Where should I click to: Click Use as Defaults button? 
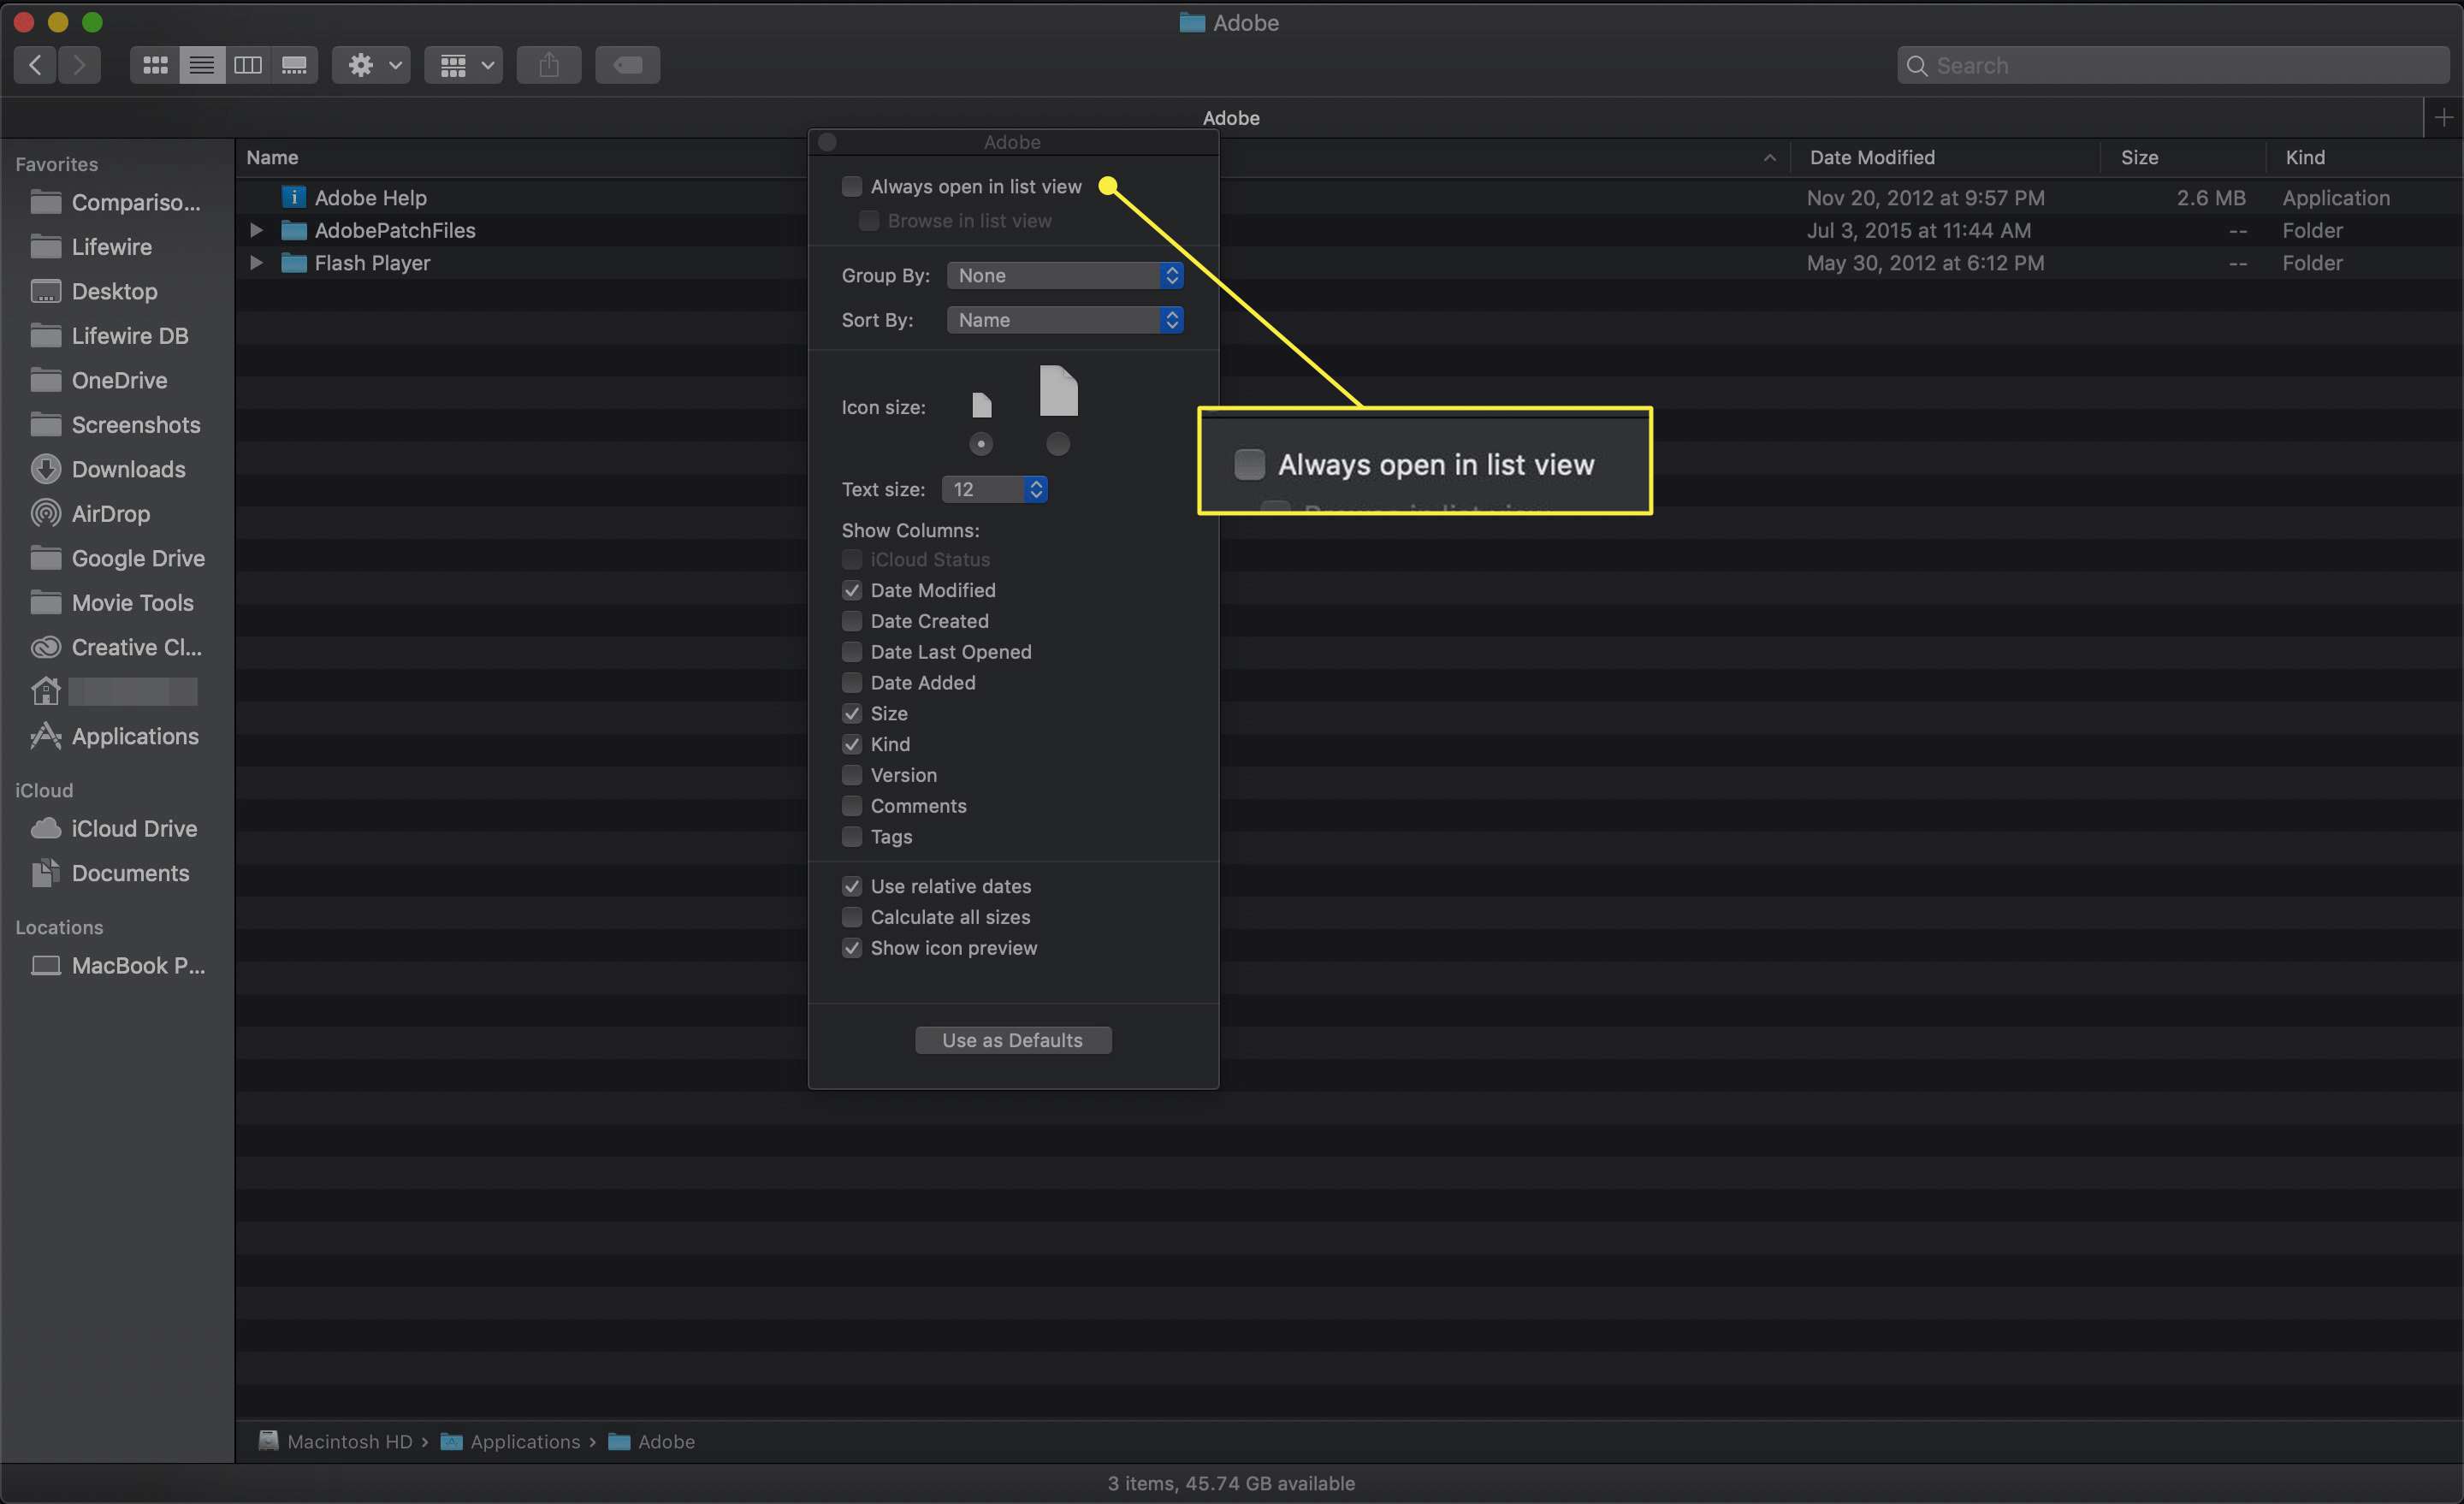1012,1041
